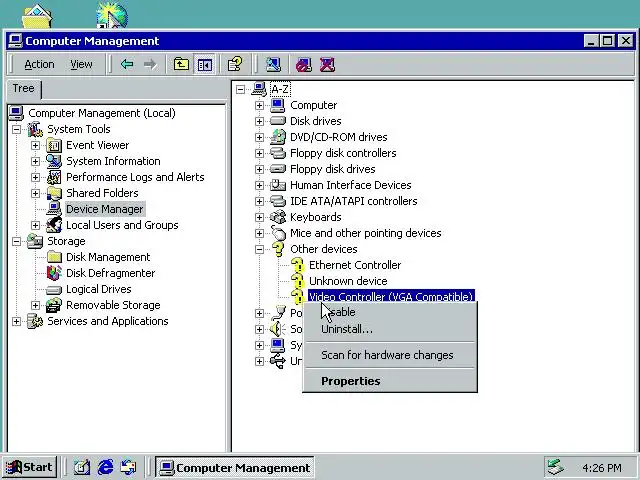Screen dimensions: 640x480
Task: Click the Help toolbar icon with question mark
Action: [x=235, y=64]
